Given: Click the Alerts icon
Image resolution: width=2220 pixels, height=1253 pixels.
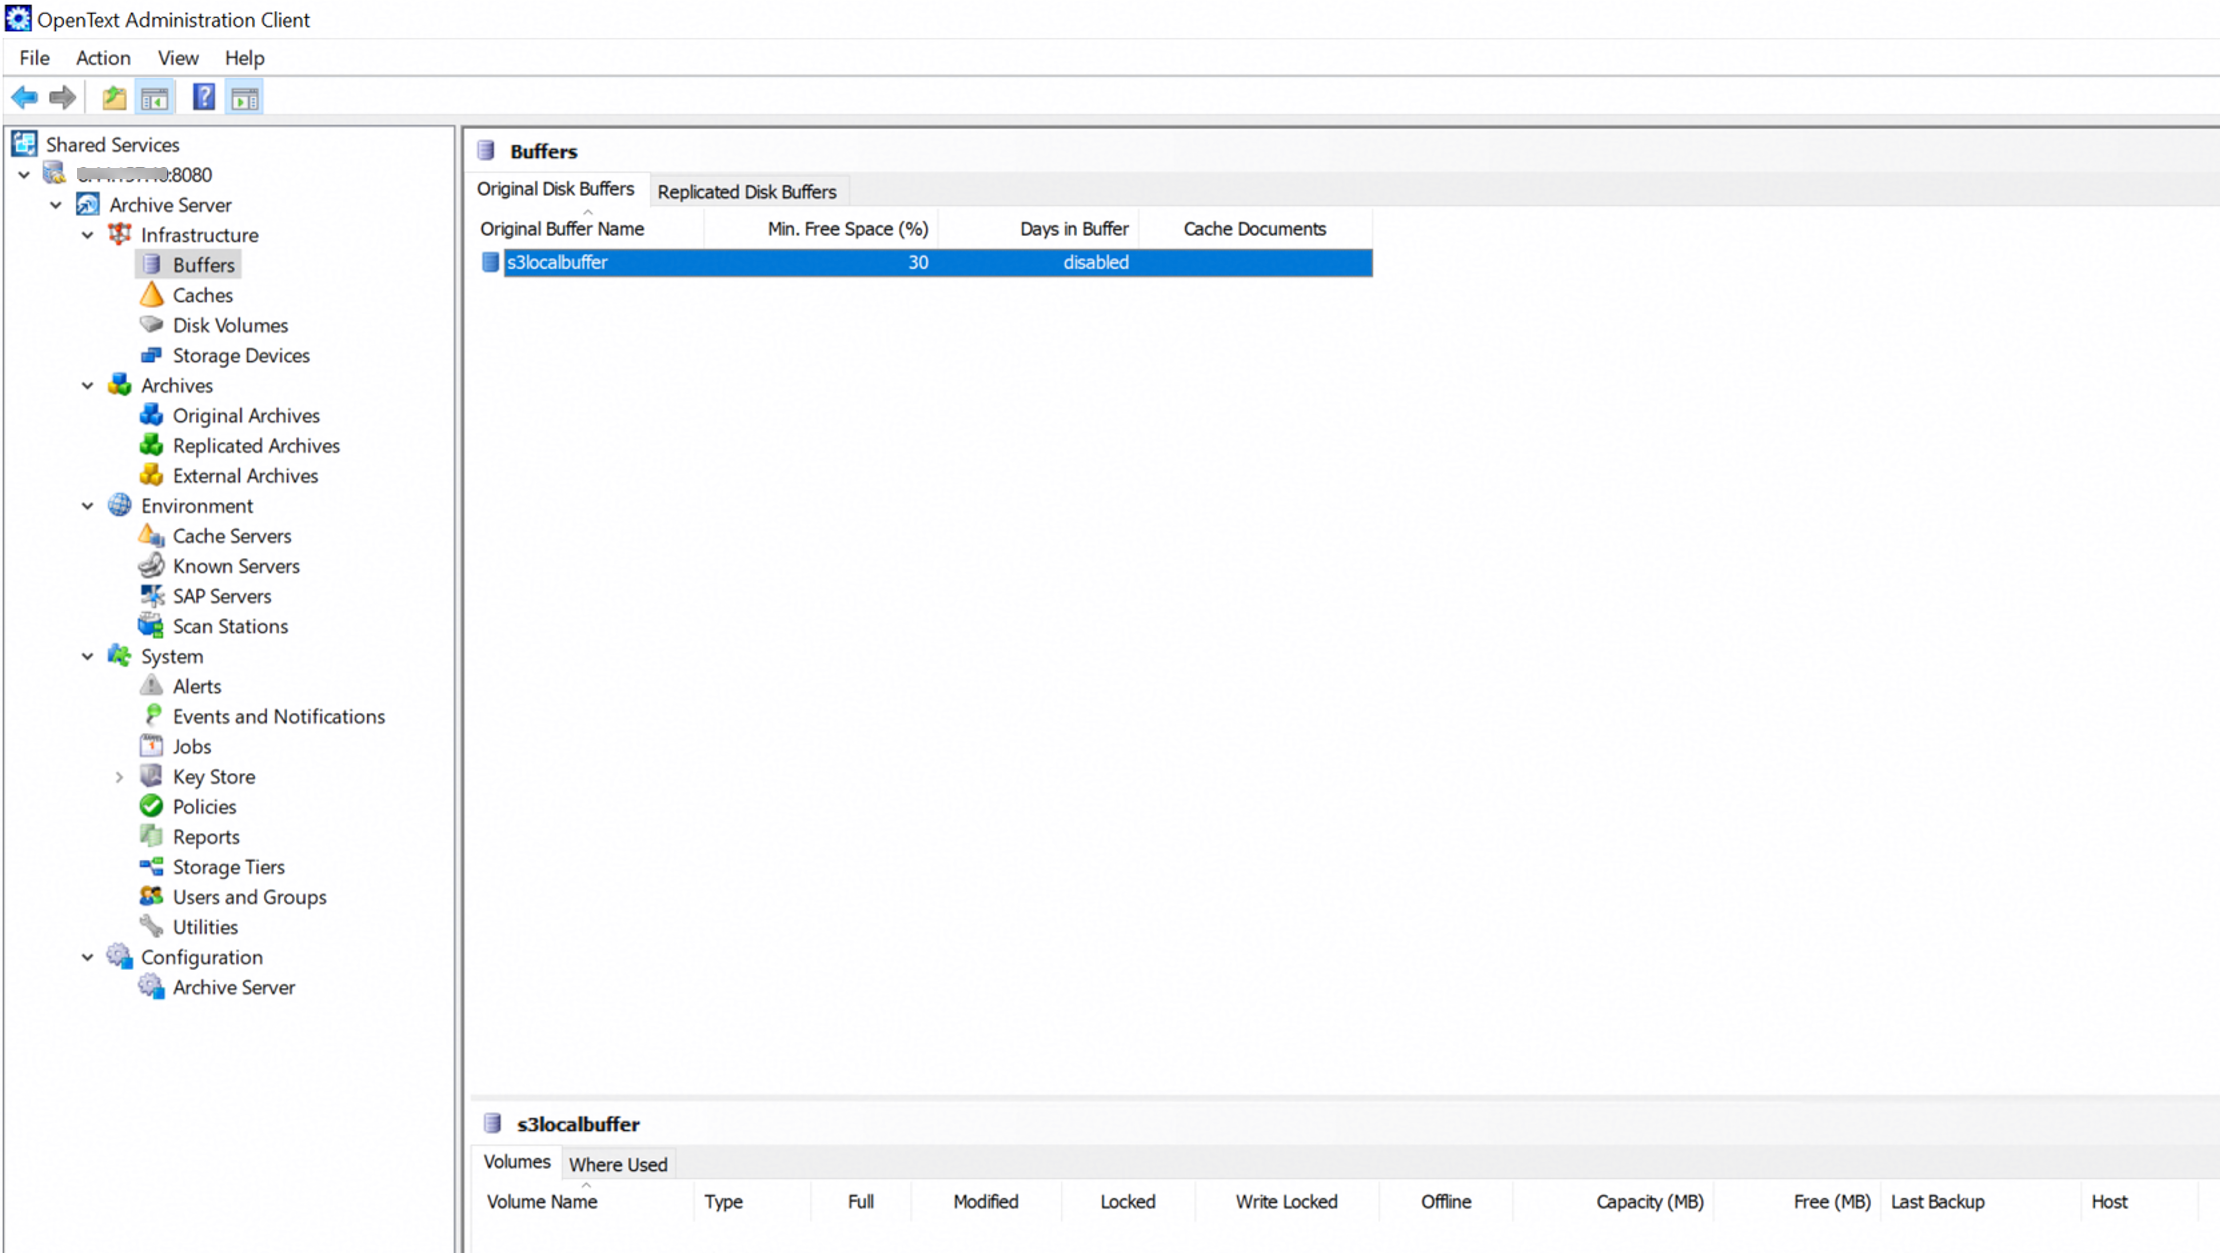Looking at the screenshot, I should pyautogui.click(x=151, y=685).
